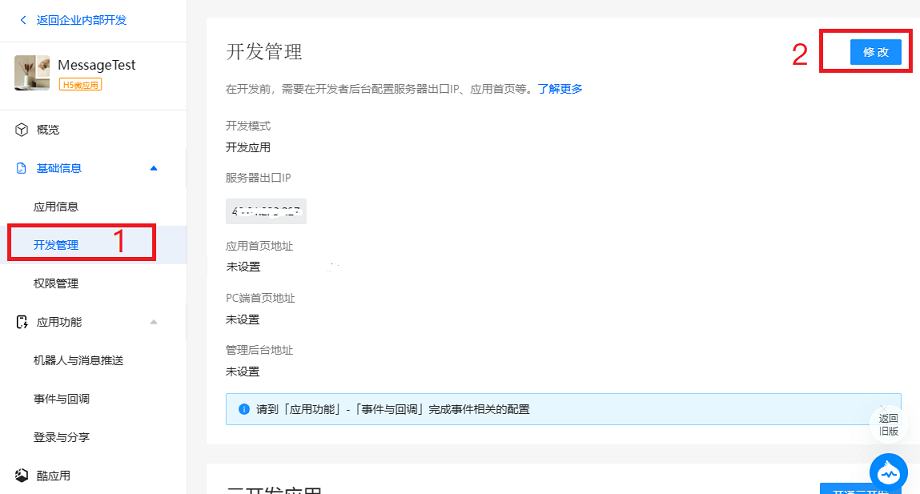
Task: Click the 应用功能 icon in sidebar
Action: 21,322
